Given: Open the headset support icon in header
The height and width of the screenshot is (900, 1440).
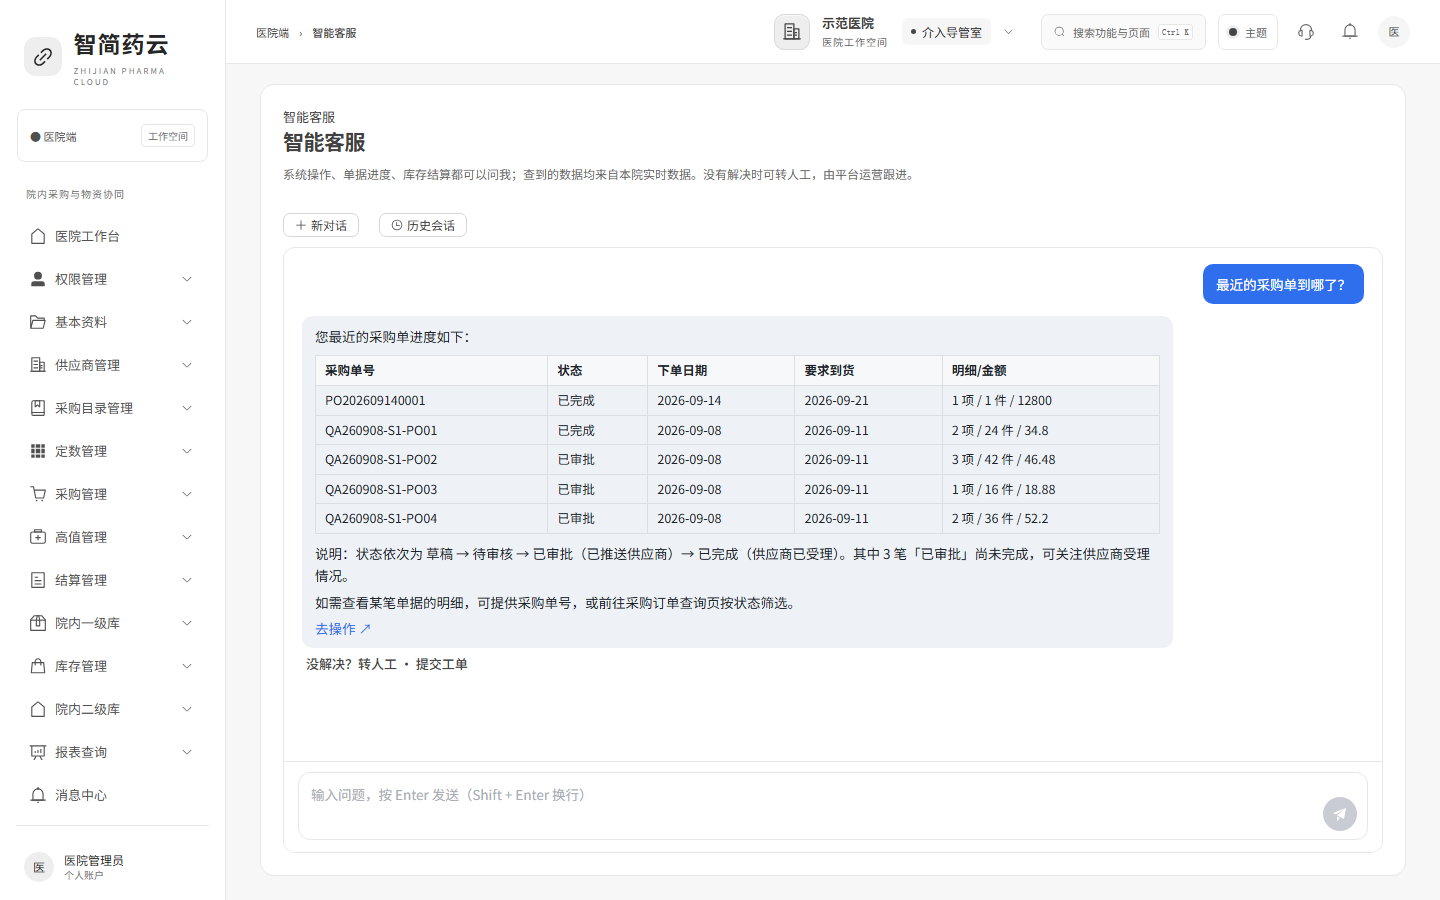Looking at the screenshot, I should coord(1306,32).
